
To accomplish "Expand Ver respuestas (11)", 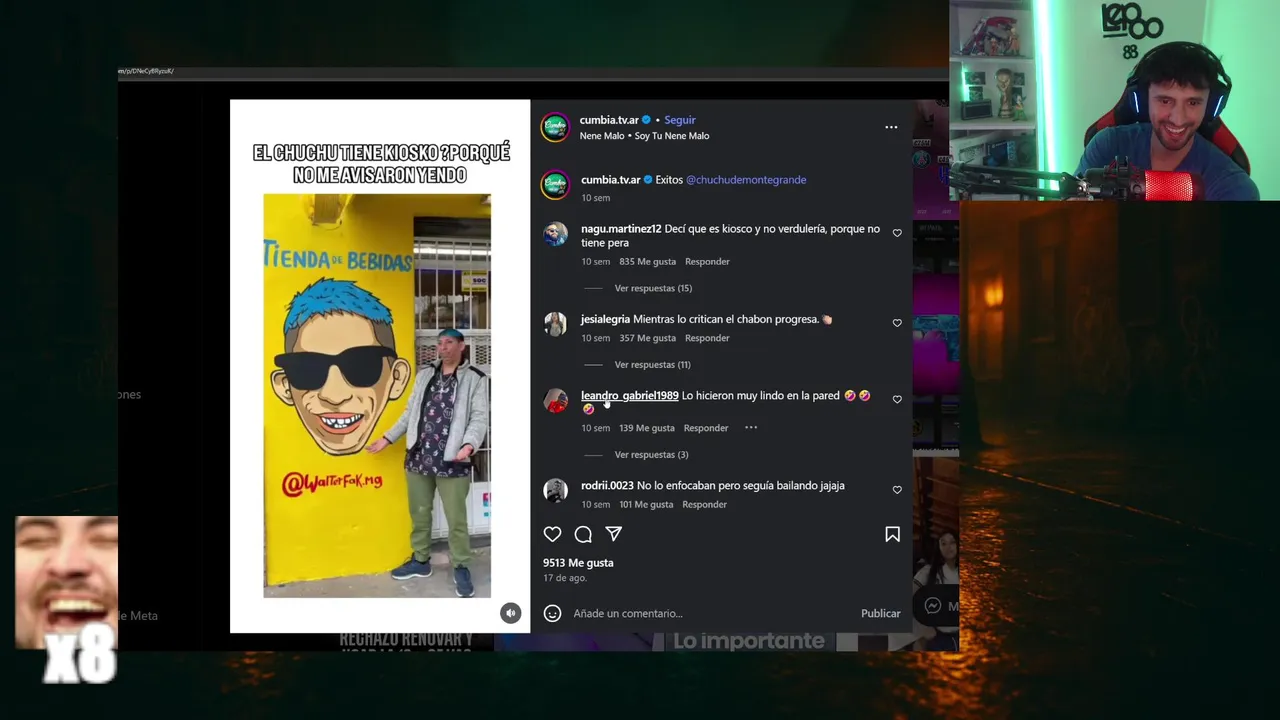I will click(652, 364).
